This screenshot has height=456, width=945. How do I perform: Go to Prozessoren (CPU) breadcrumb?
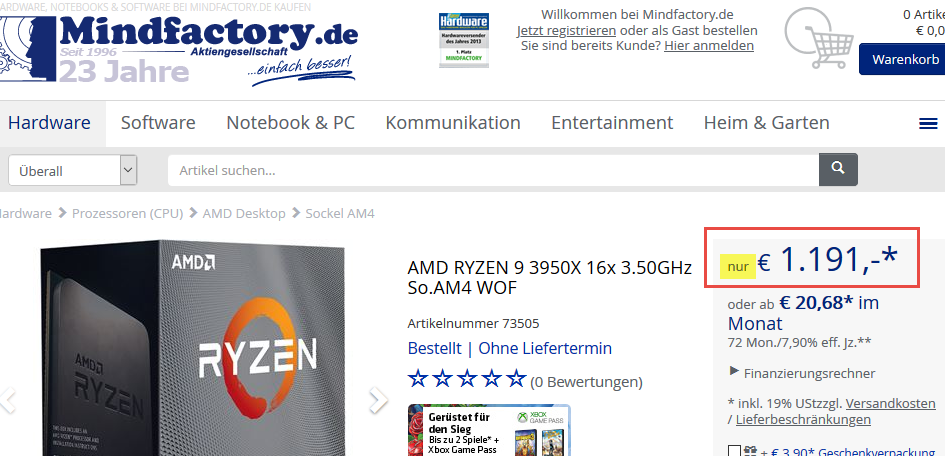(x=127, y=213)
